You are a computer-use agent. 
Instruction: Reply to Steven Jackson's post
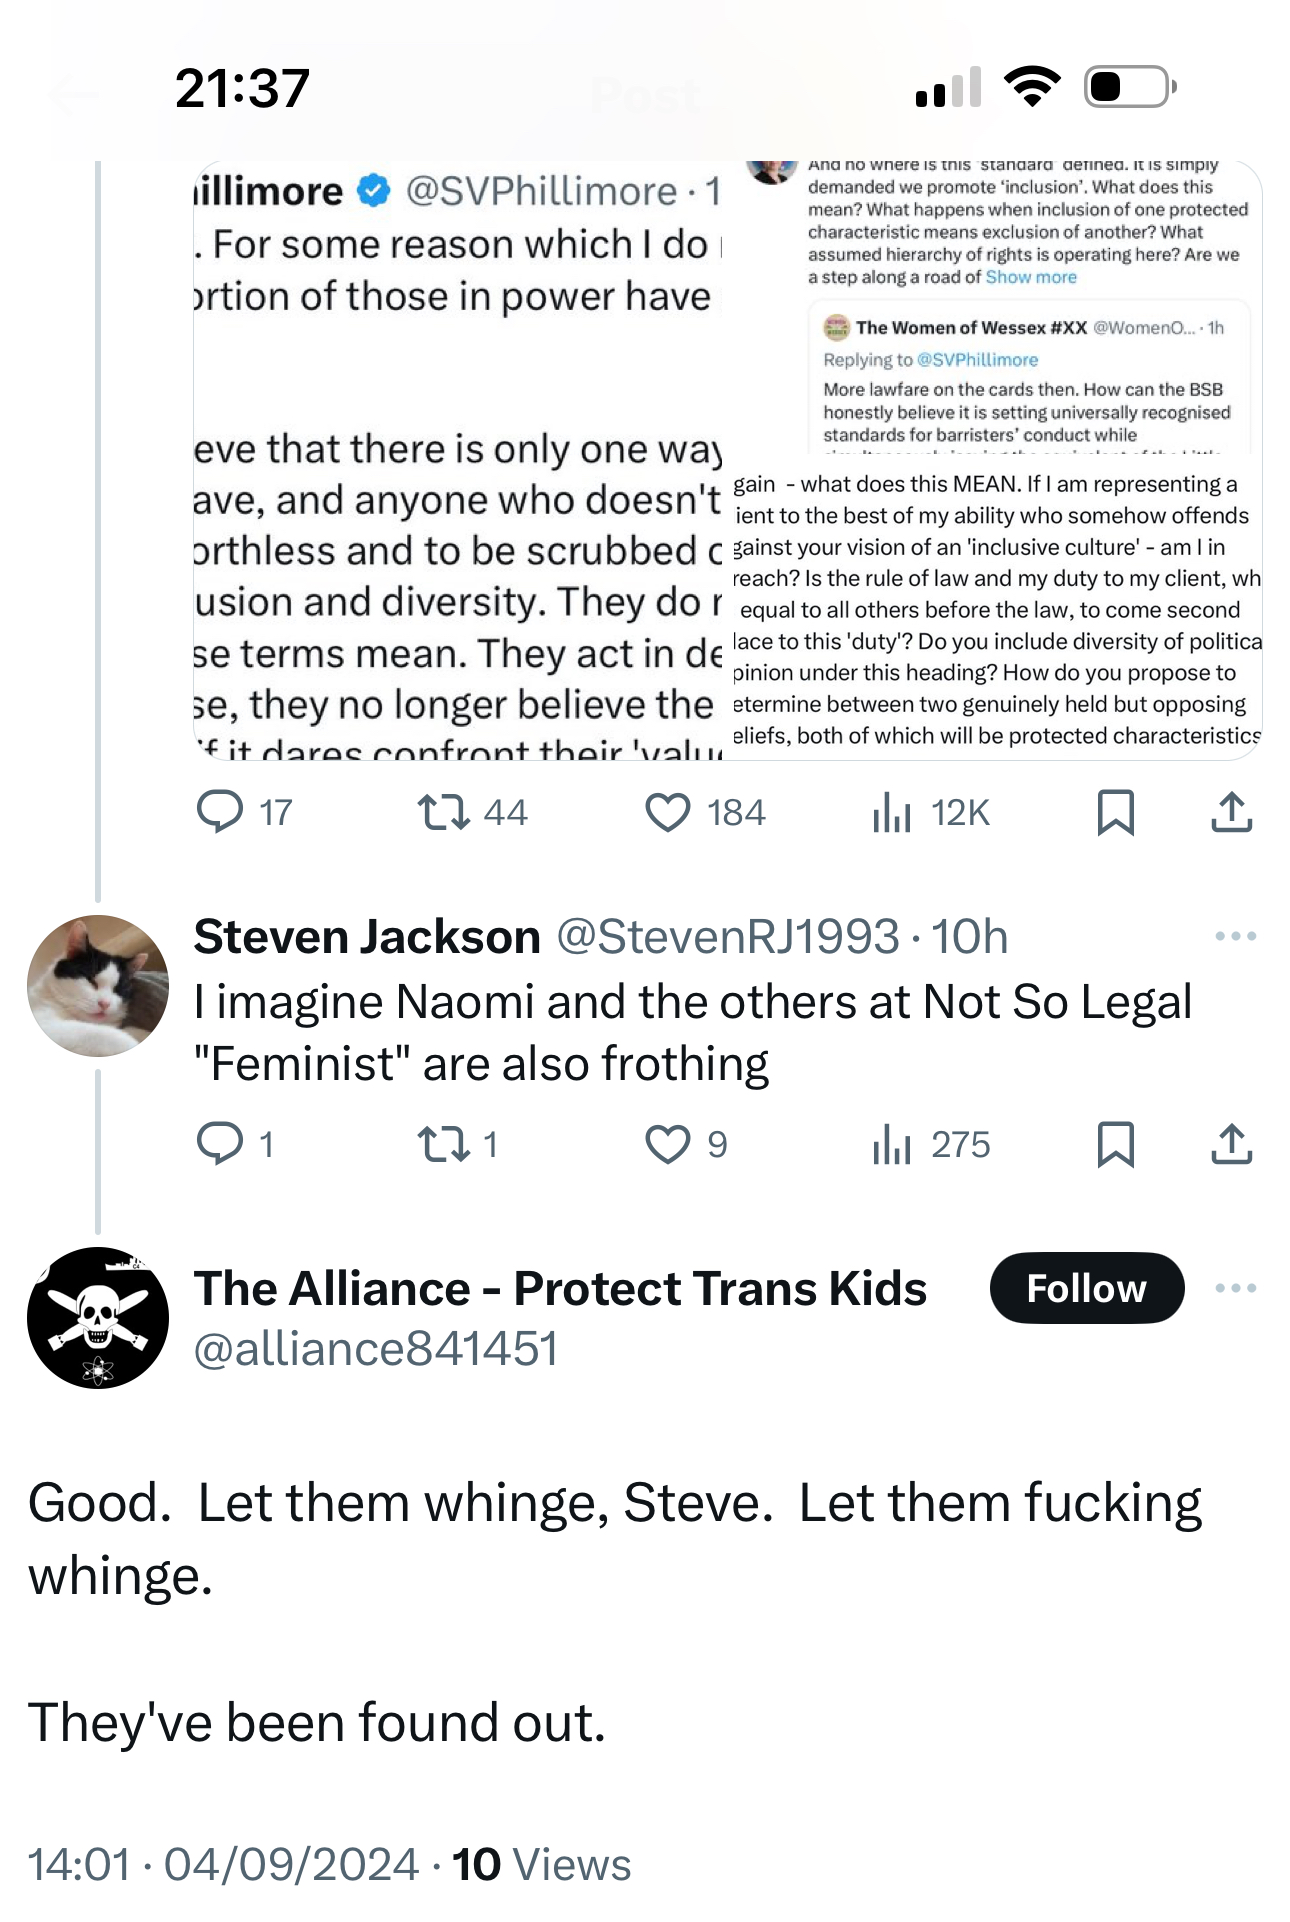220,1144
